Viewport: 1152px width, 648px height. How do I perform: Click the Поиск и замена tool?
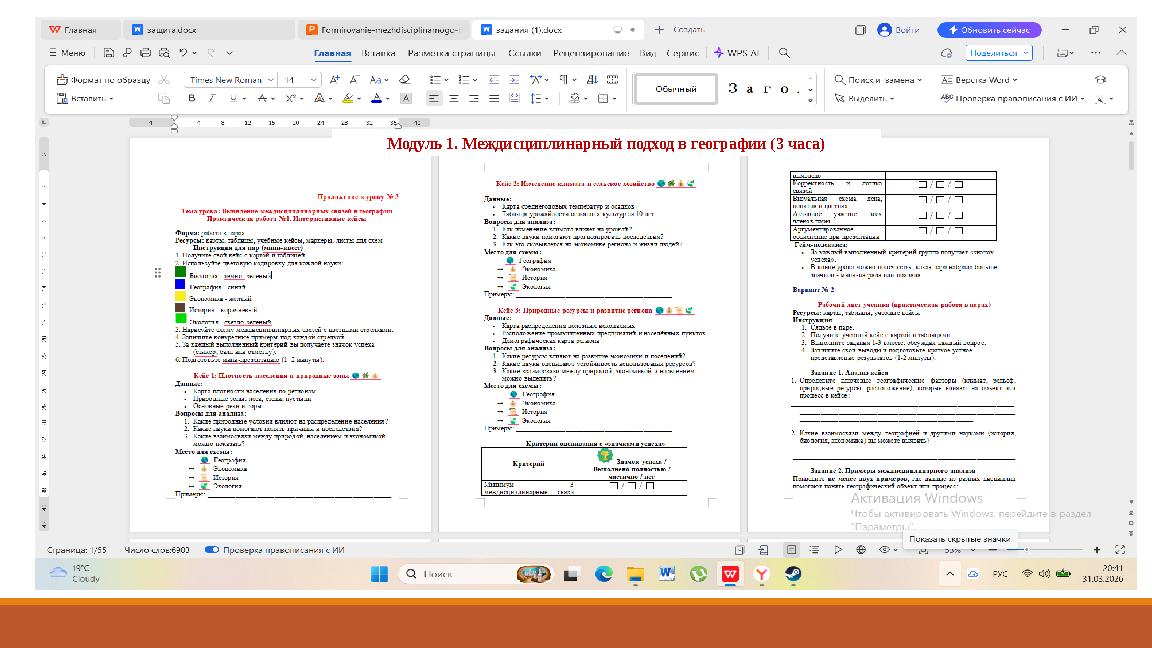tap(879, 80)
